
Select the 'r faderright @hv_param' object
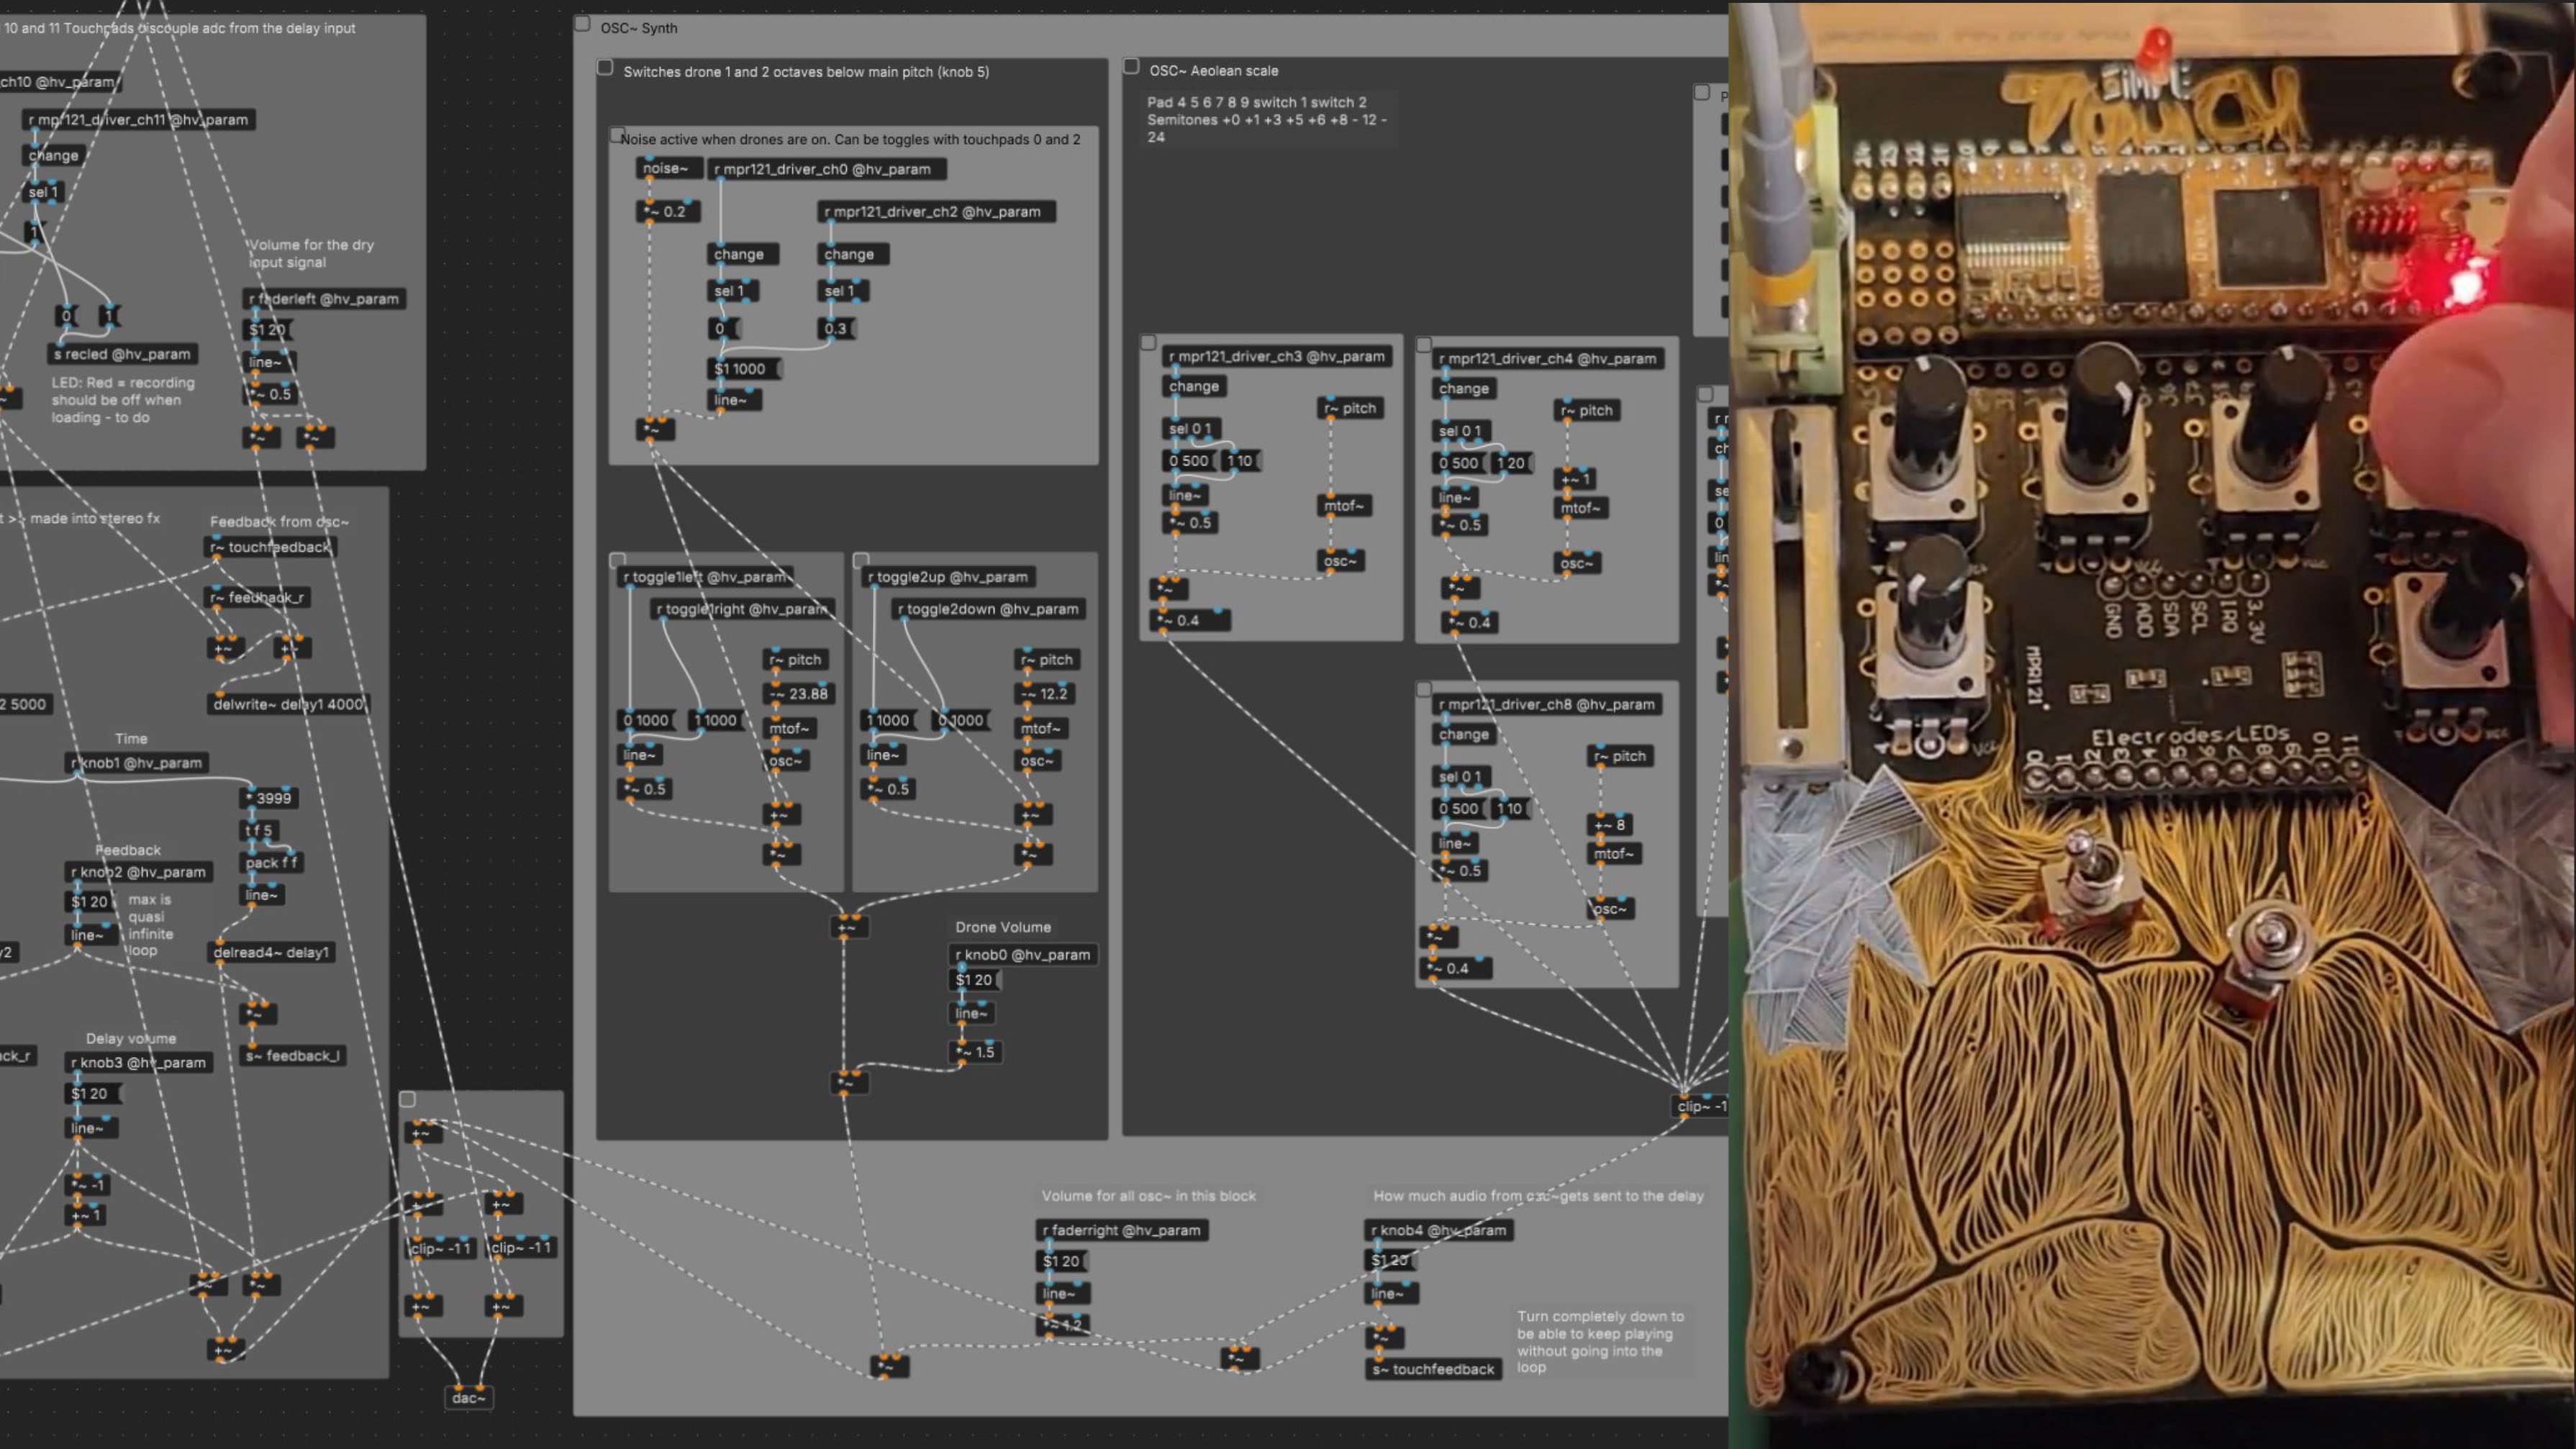point(1121,1231)
